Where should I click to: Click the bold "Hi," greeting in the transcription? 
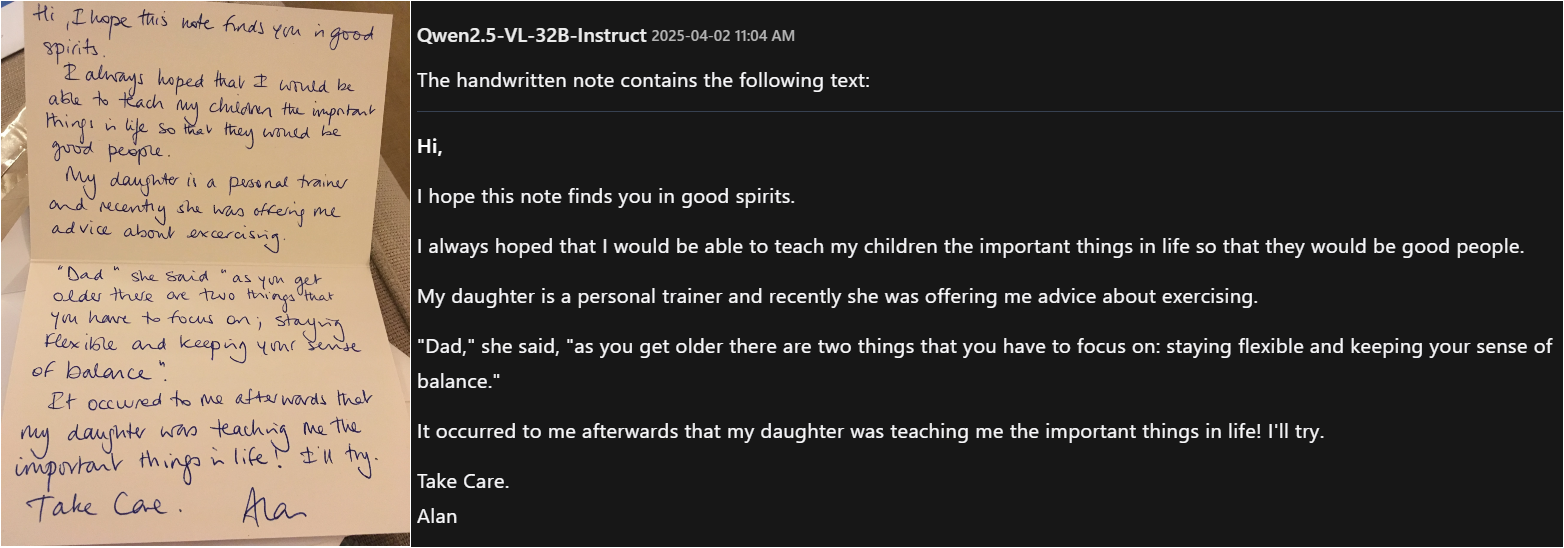430,147
